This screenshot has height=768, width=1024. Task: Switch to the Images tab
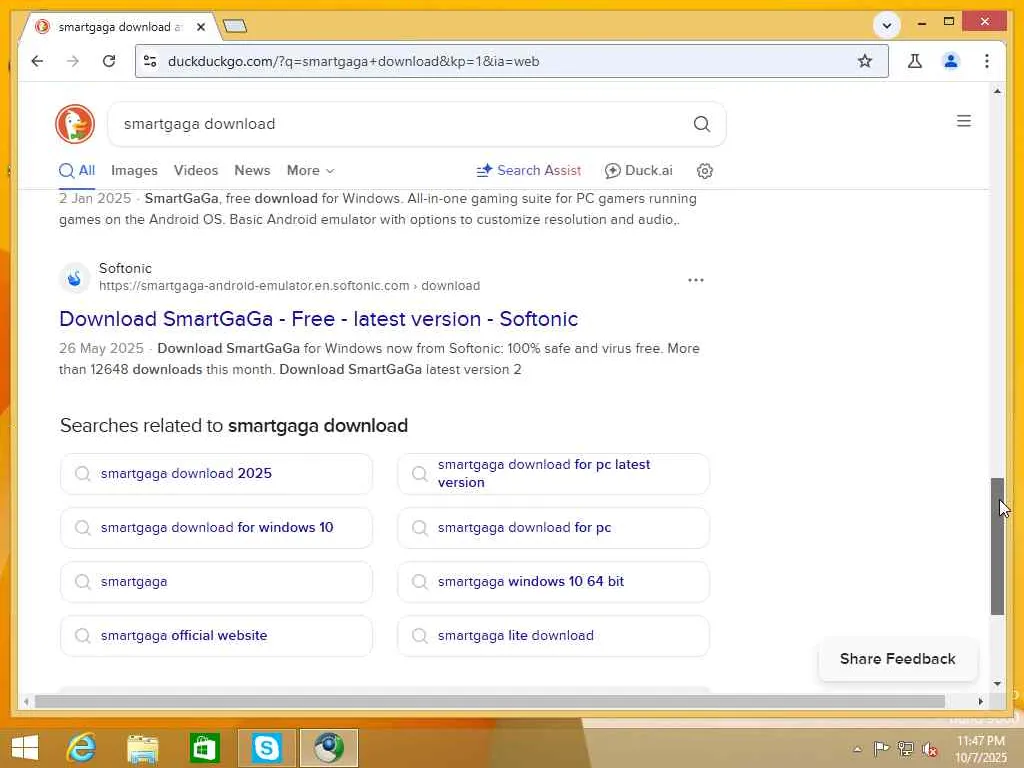135,170
